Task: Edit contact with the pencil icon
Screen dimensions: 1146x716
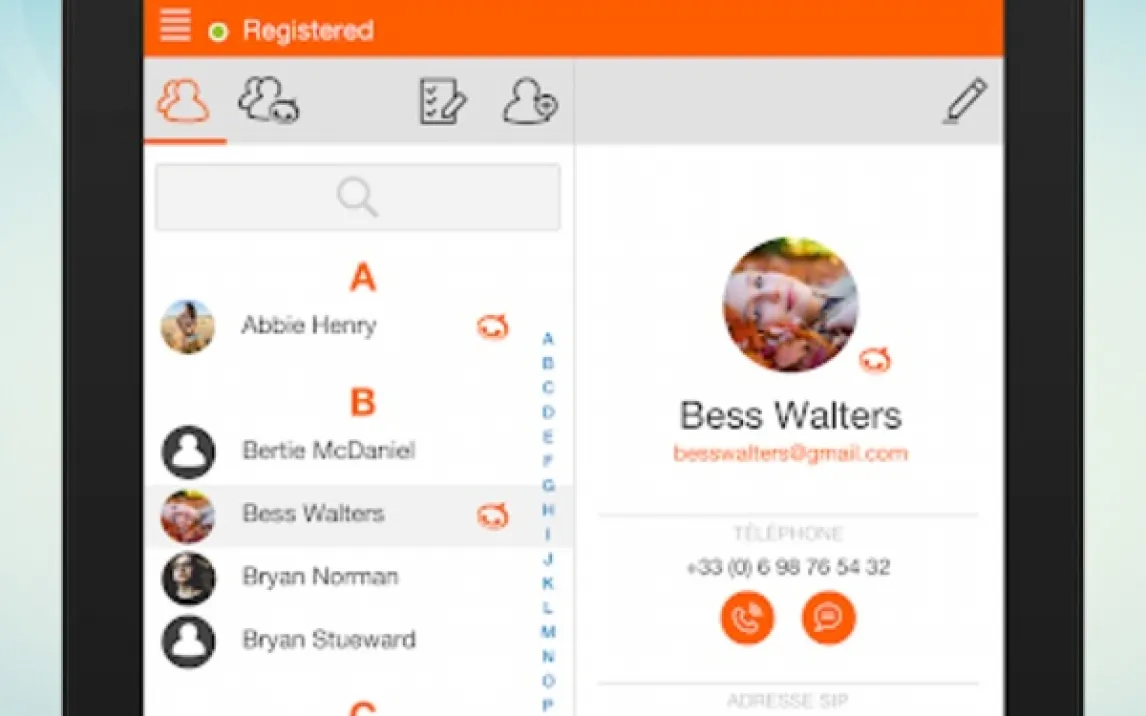Action: click(x=964, y=101)
